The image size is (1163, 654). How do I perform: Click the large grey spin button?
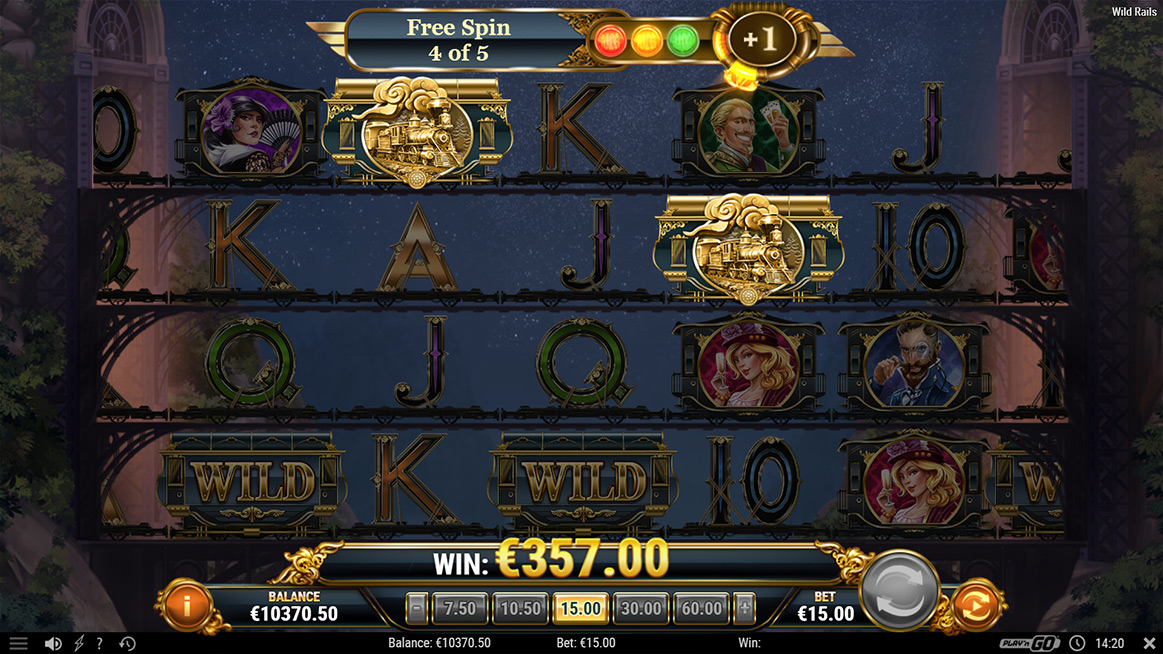[898, 589]
